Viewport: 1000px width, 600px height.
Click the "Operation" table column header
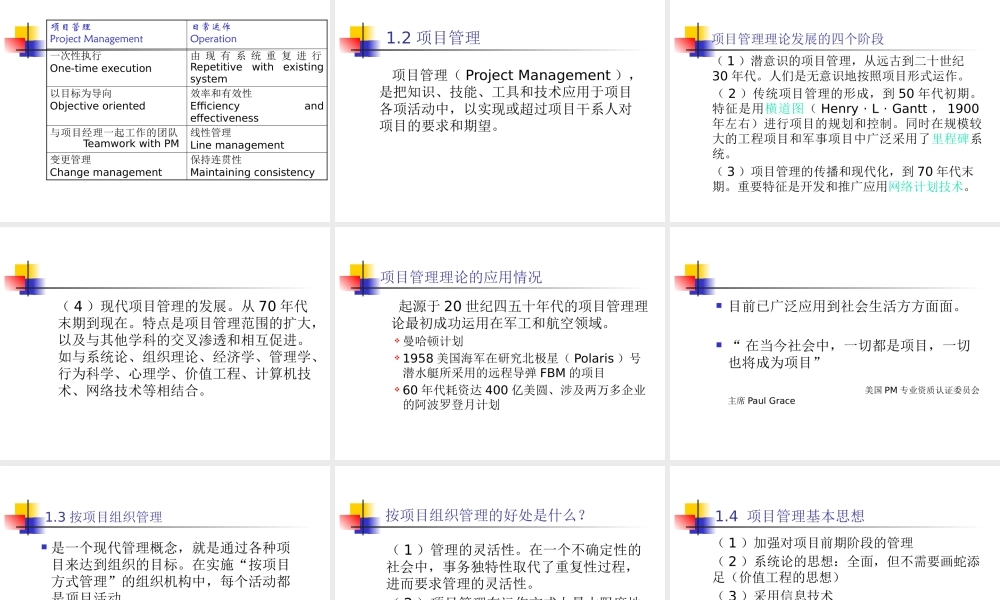pyautogui.click(x=214, y=39)
